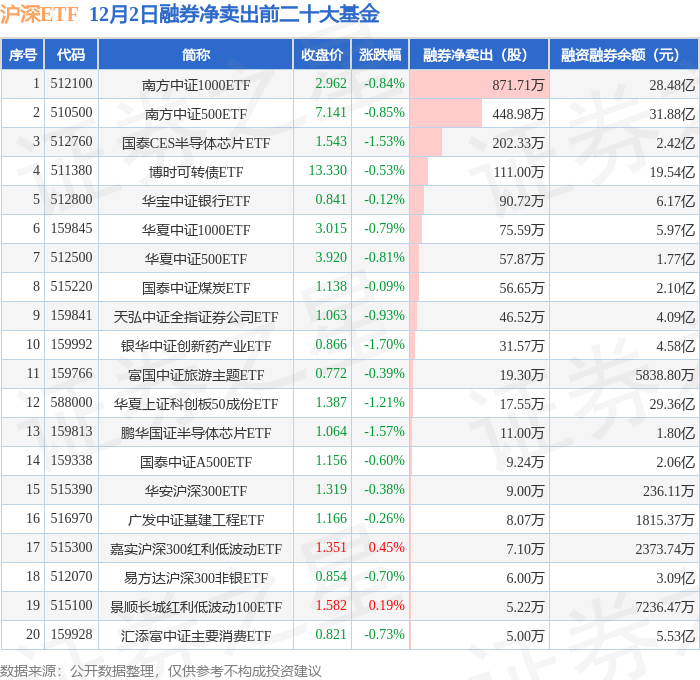
Task: Select 景顺长城红利低波动100ETF name
Action: point(196,607)
